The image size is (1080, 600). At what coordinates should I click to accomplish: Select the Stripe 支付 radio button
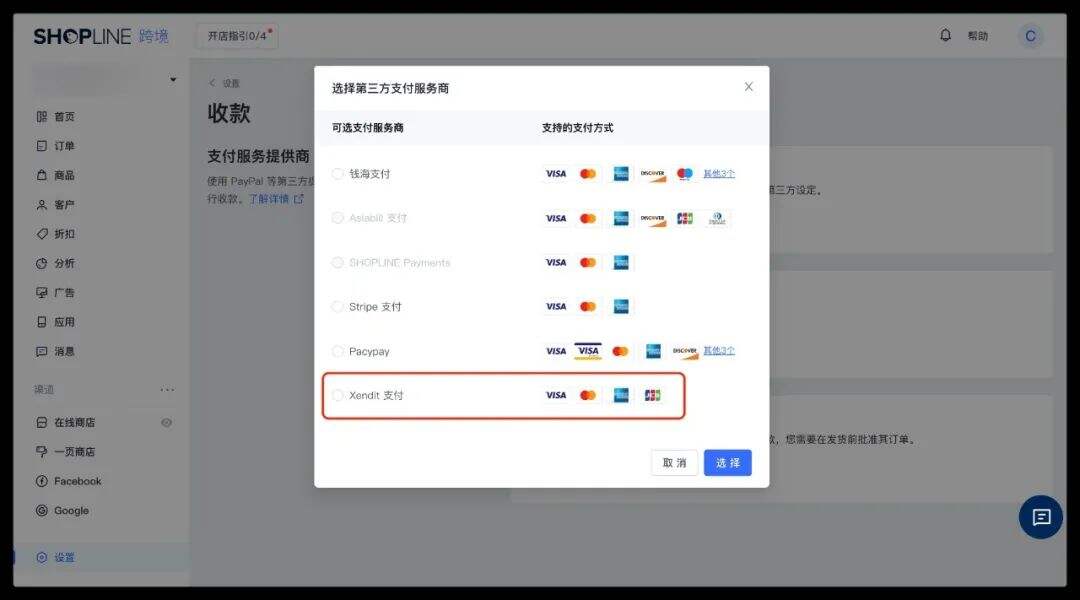coord(337,307)
